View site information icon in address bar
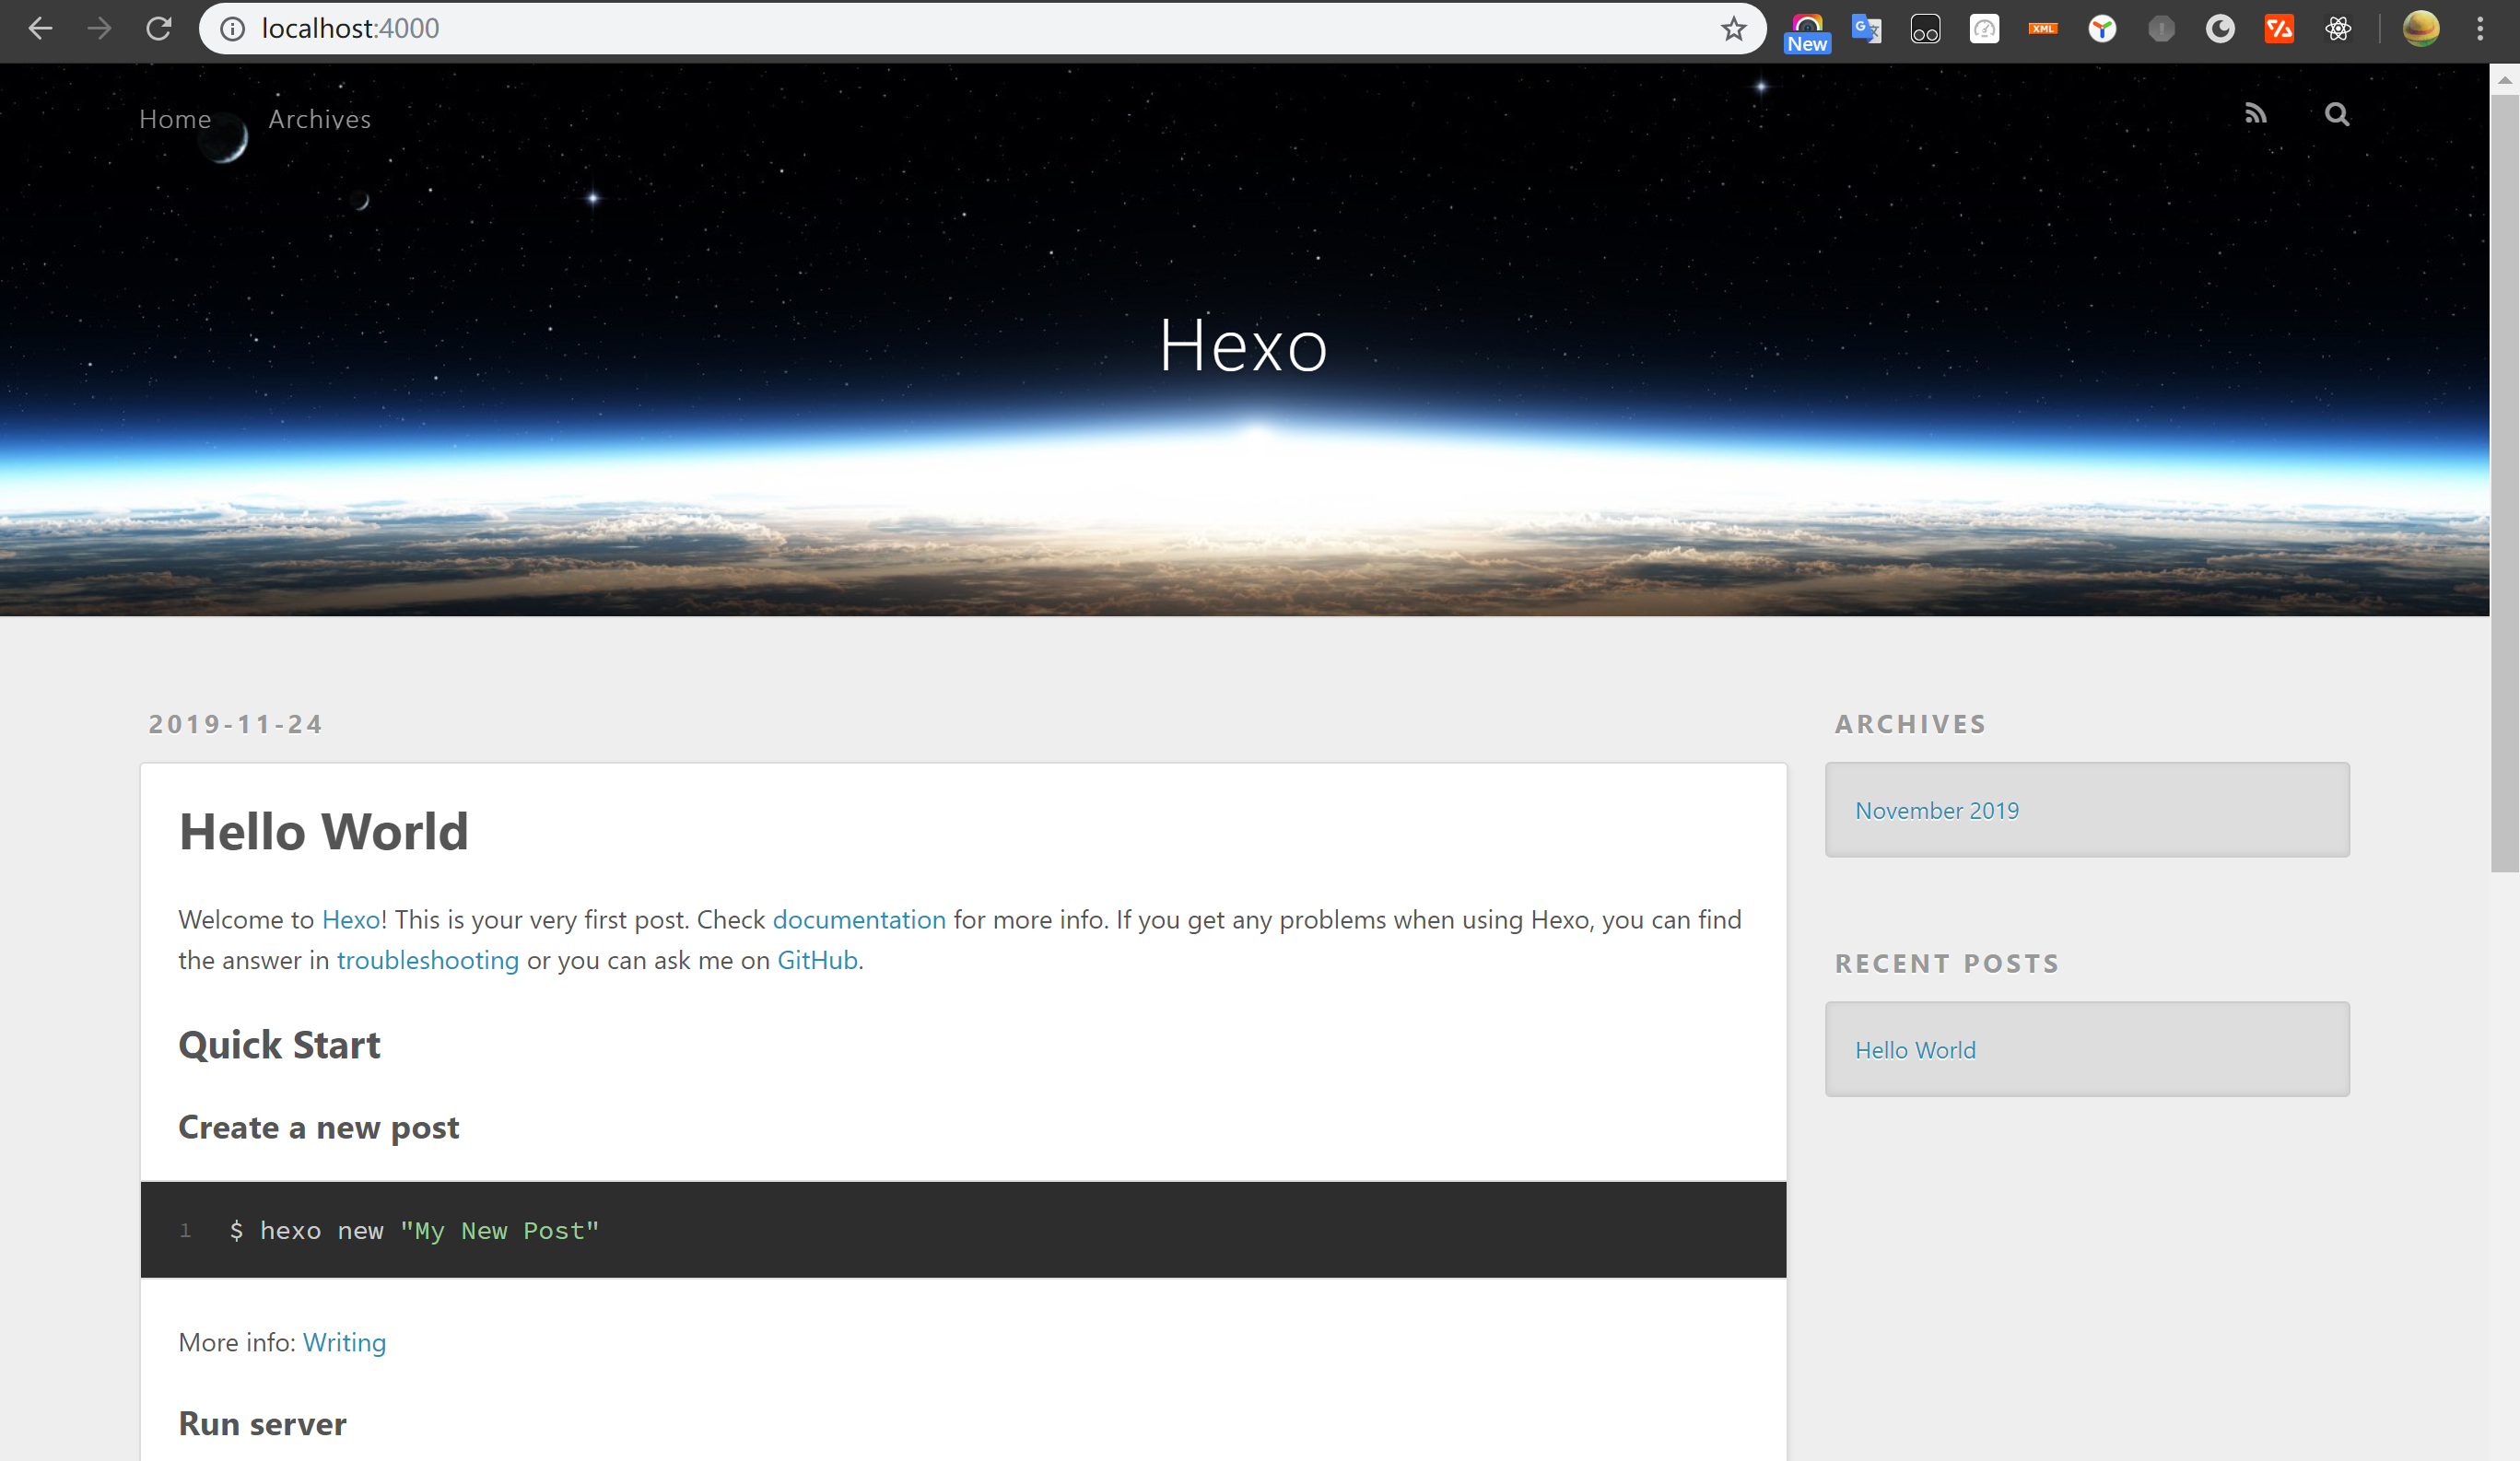 pyautogui.click(x=232, y=29)
